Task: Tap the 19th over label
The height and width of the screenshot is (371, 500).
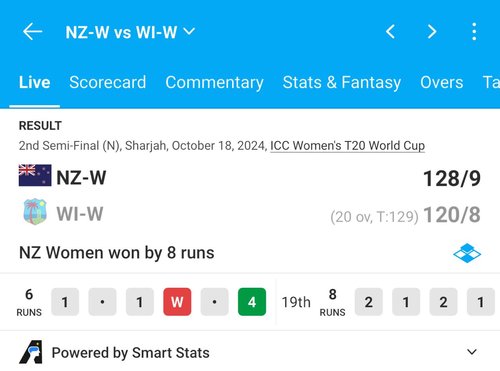Action: click(x=296, y=302)
